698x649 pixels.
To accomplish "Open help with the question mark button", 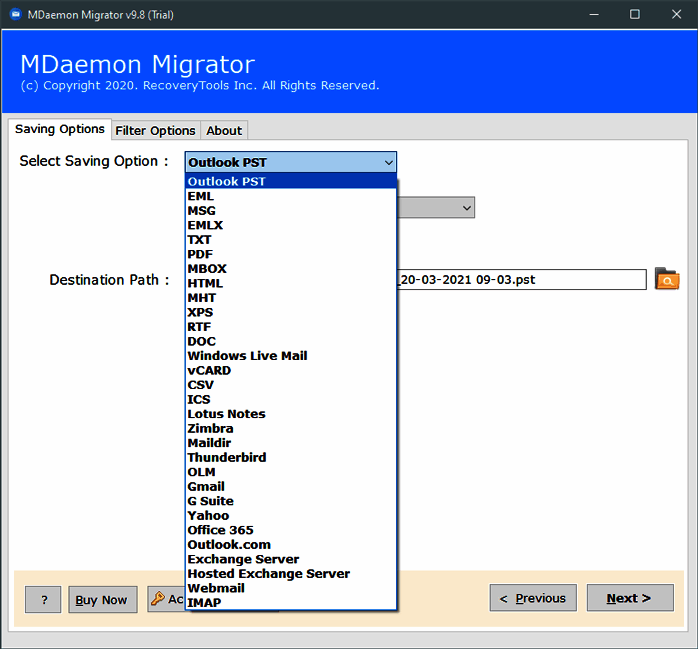I will coord(43,599).
